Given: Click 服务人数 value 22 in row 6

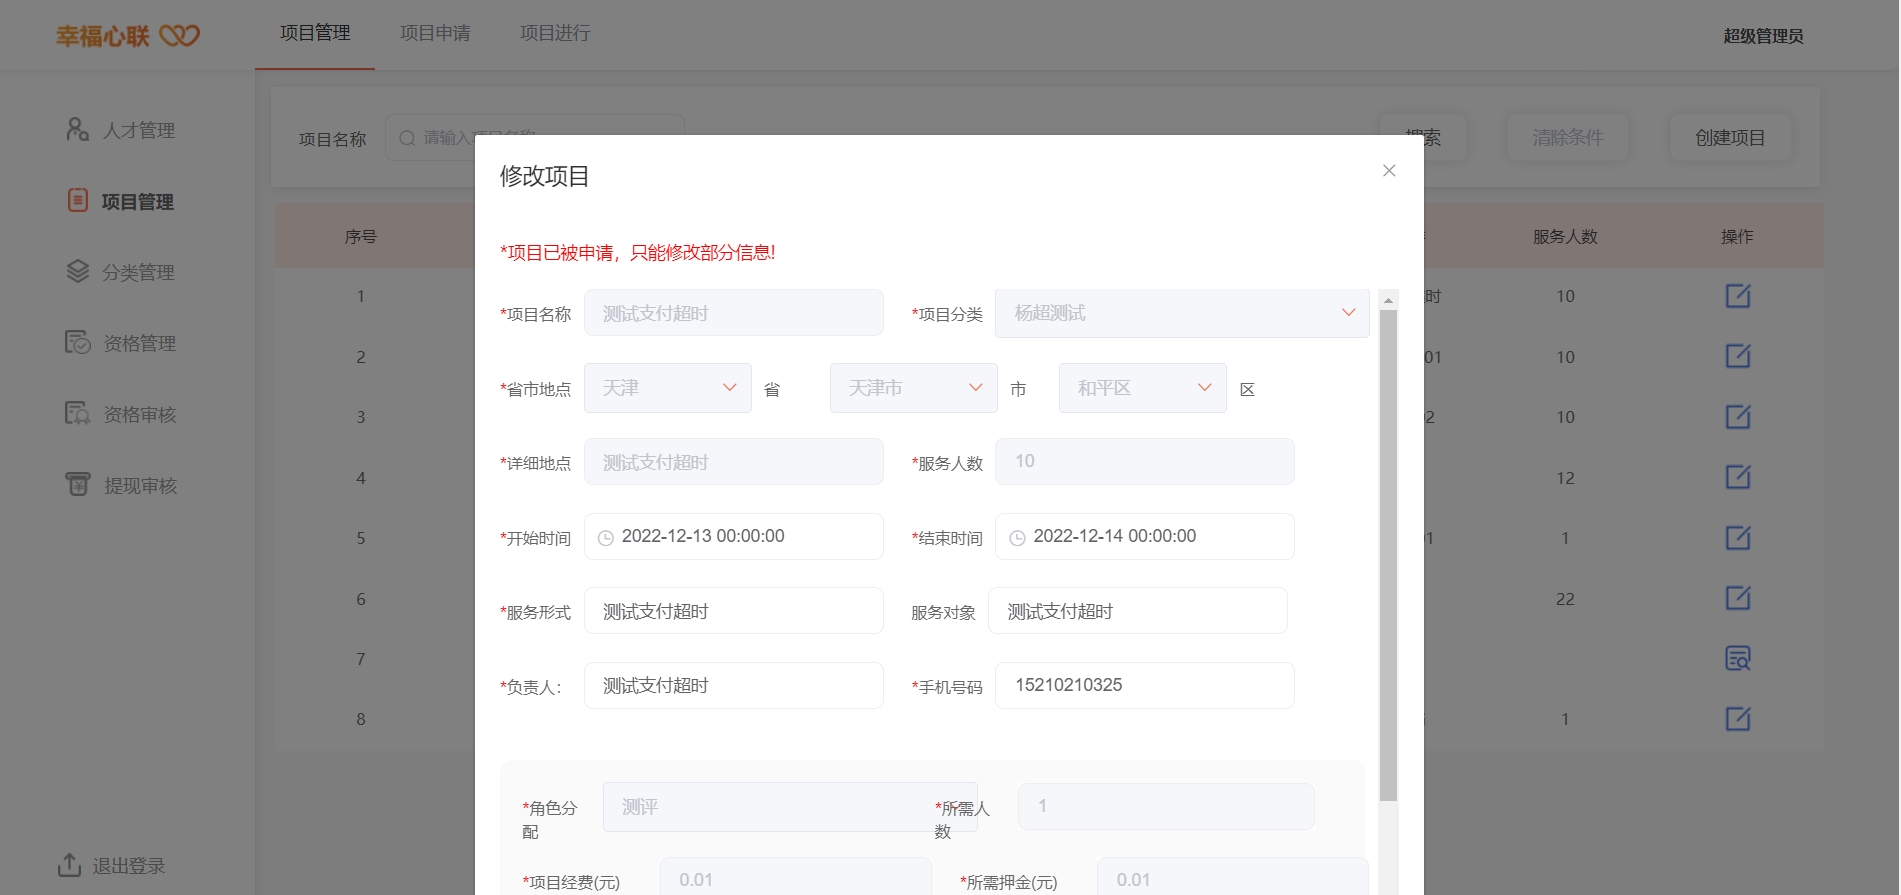Looking at the screenshot, I should [1565, 599].
